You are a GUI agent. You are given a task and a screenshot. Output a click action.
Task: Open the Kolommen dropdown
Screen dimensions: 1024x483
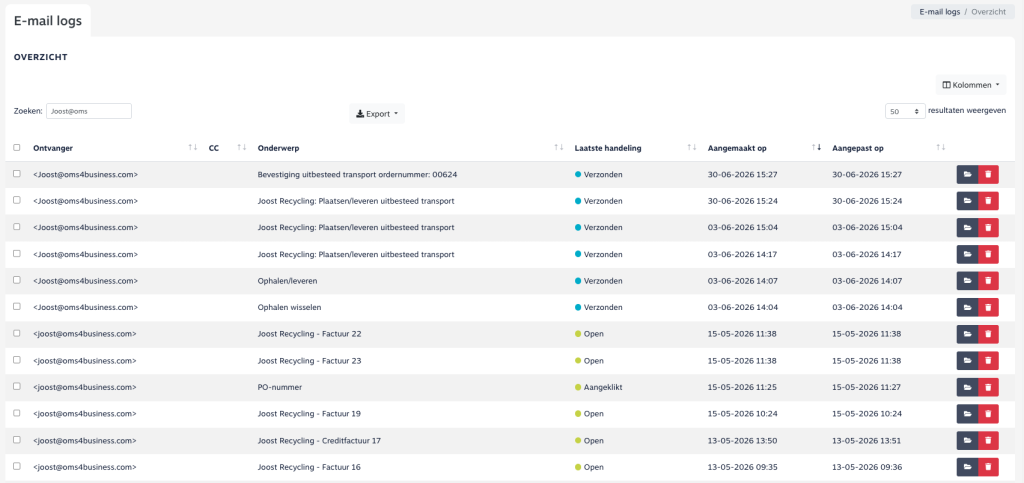pos(971,85)
